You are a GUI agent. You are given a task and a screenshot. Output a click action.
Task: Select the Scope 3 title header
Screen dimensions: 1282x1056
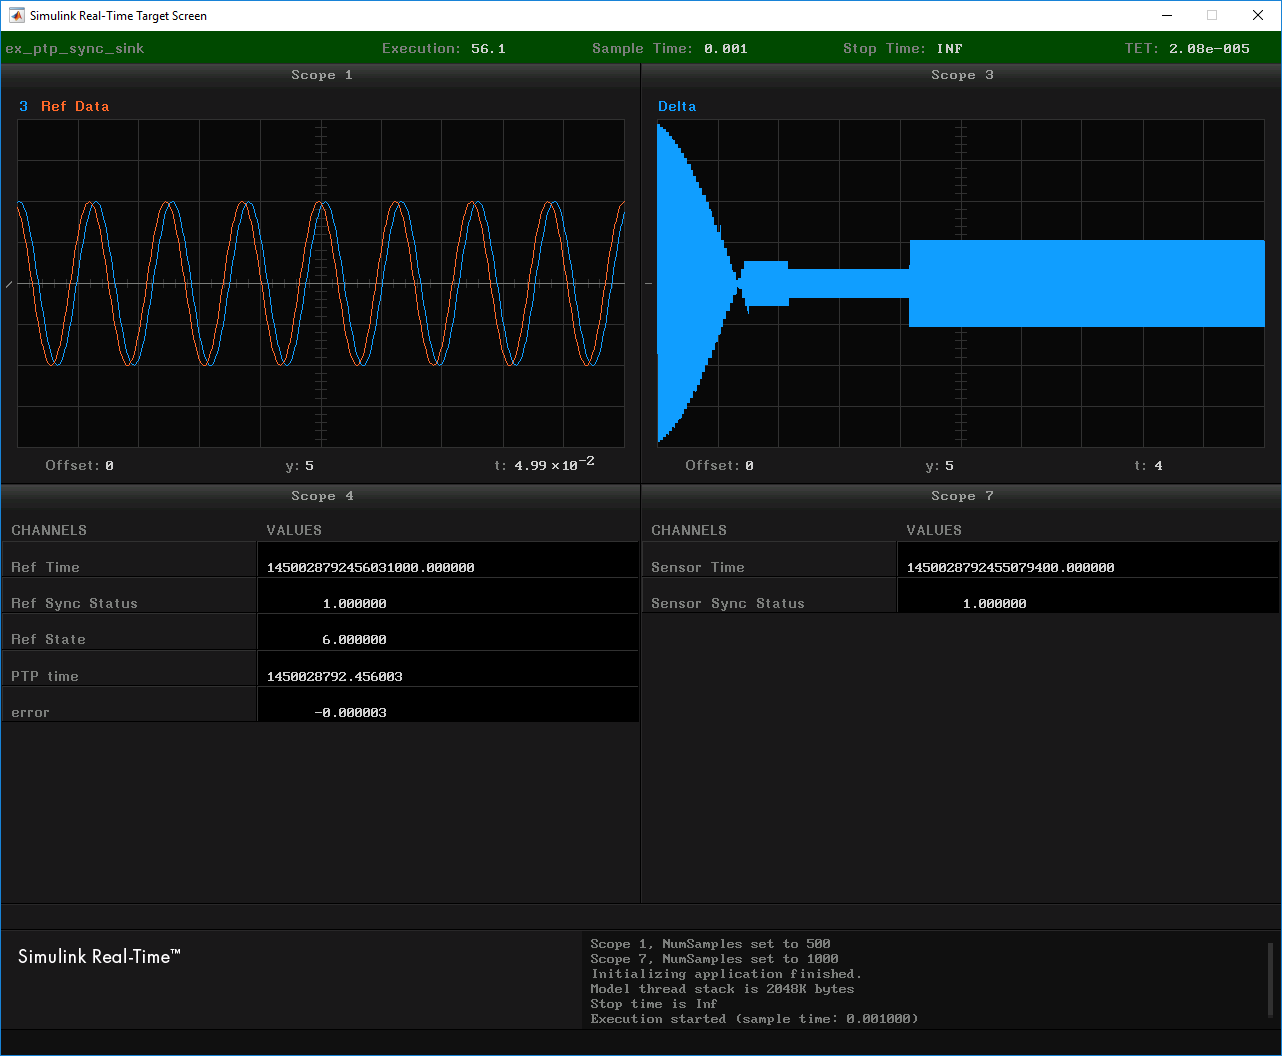(961, 75)
